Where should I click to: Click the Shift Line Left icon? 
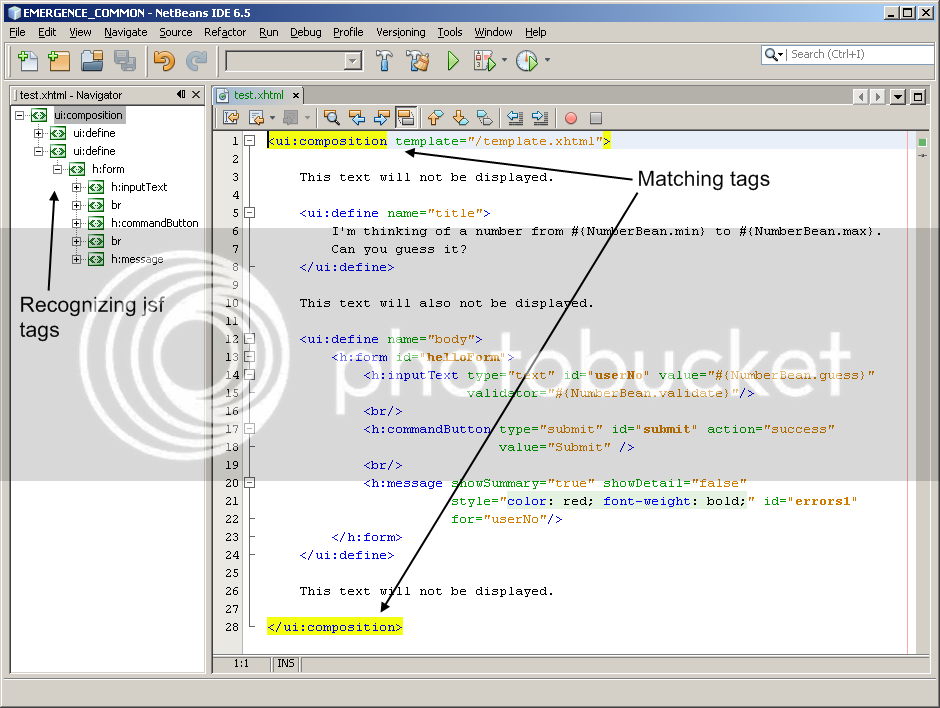pyautogui.click(x=515, y=118)
